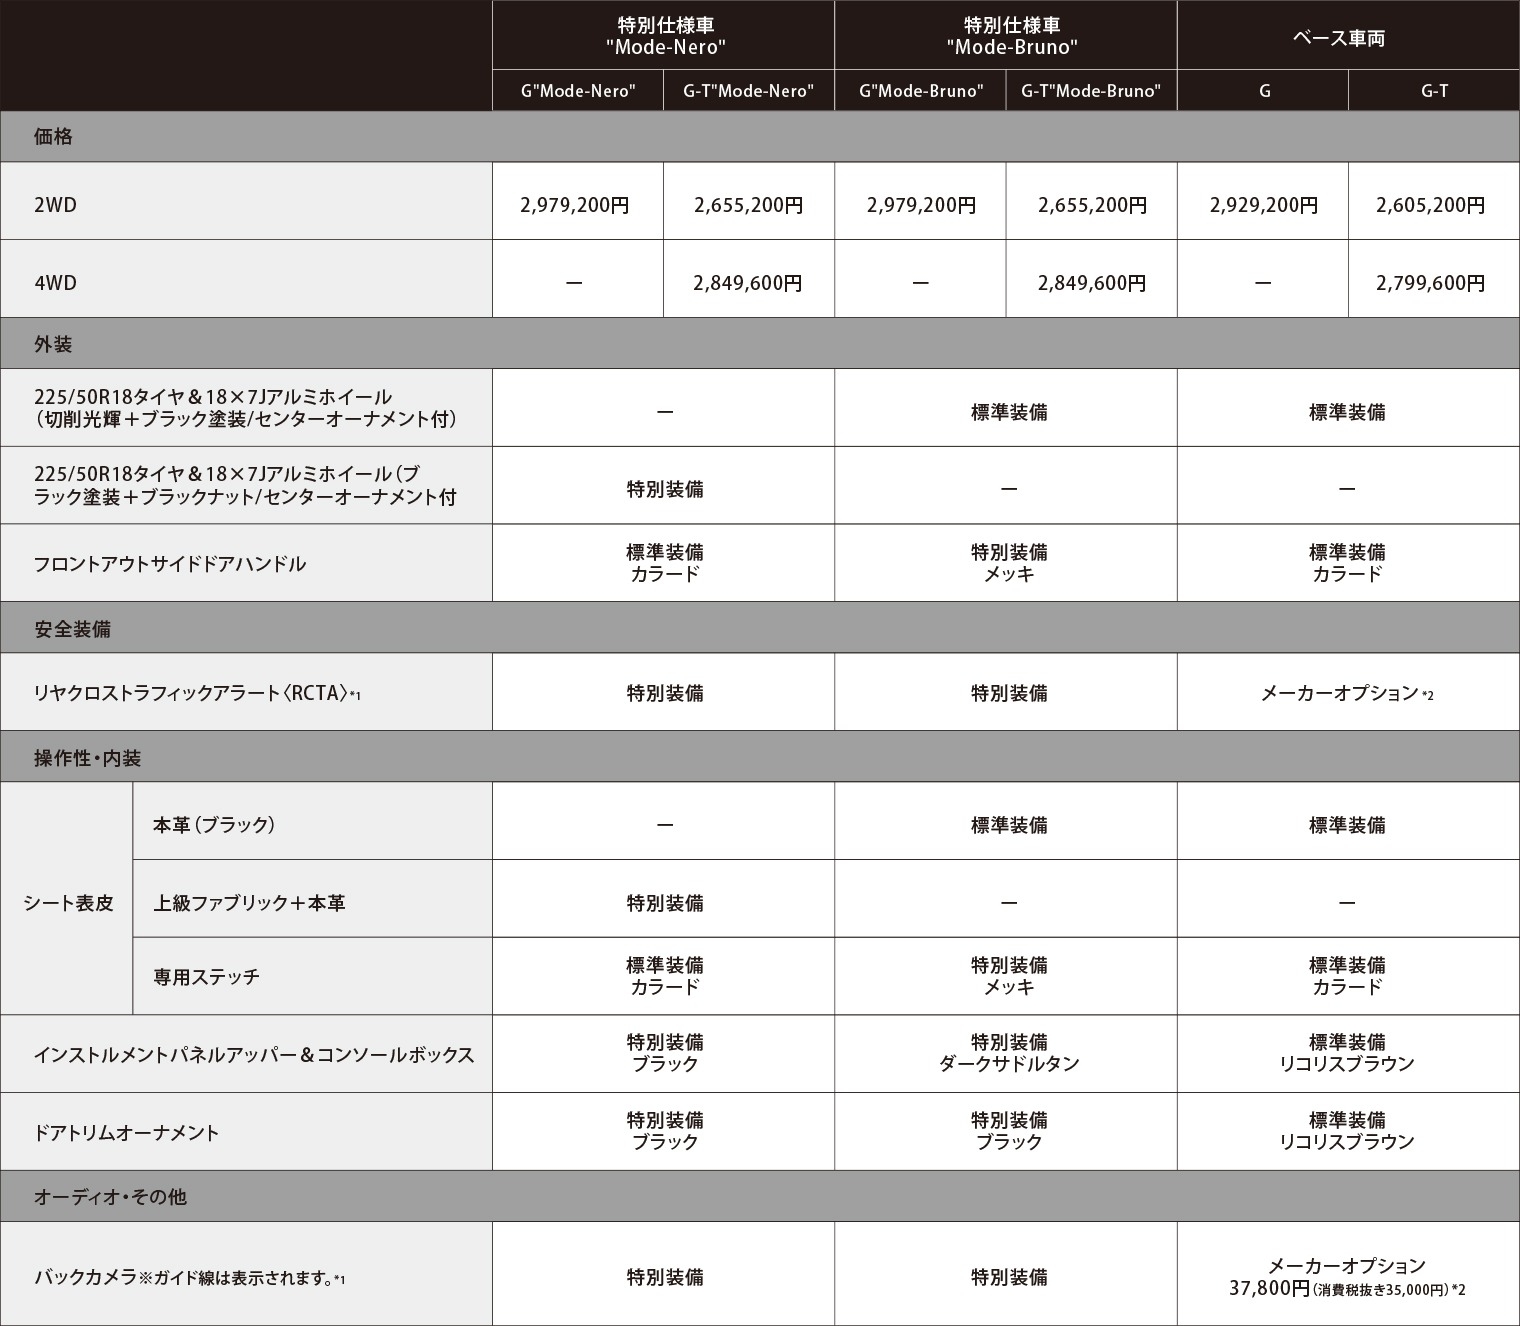Click the 特別仕様車 "Mode-Bruno" header cell
The image size is (1520, 1326).
click(x=1006, y=35)
